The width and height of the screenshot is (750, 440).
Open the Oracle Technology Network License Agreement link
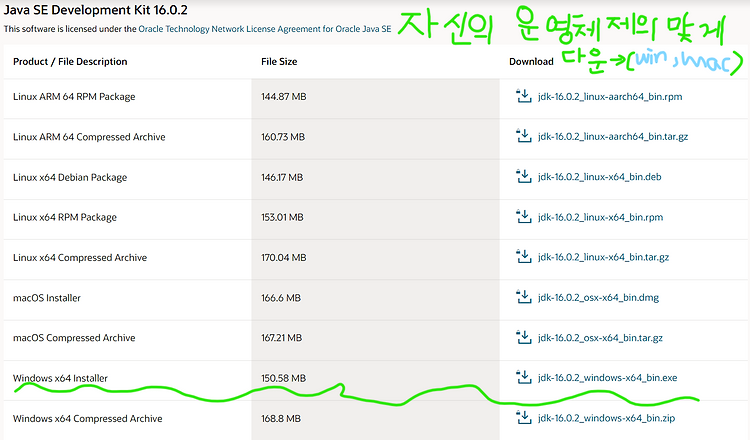(x=265, y=29)
